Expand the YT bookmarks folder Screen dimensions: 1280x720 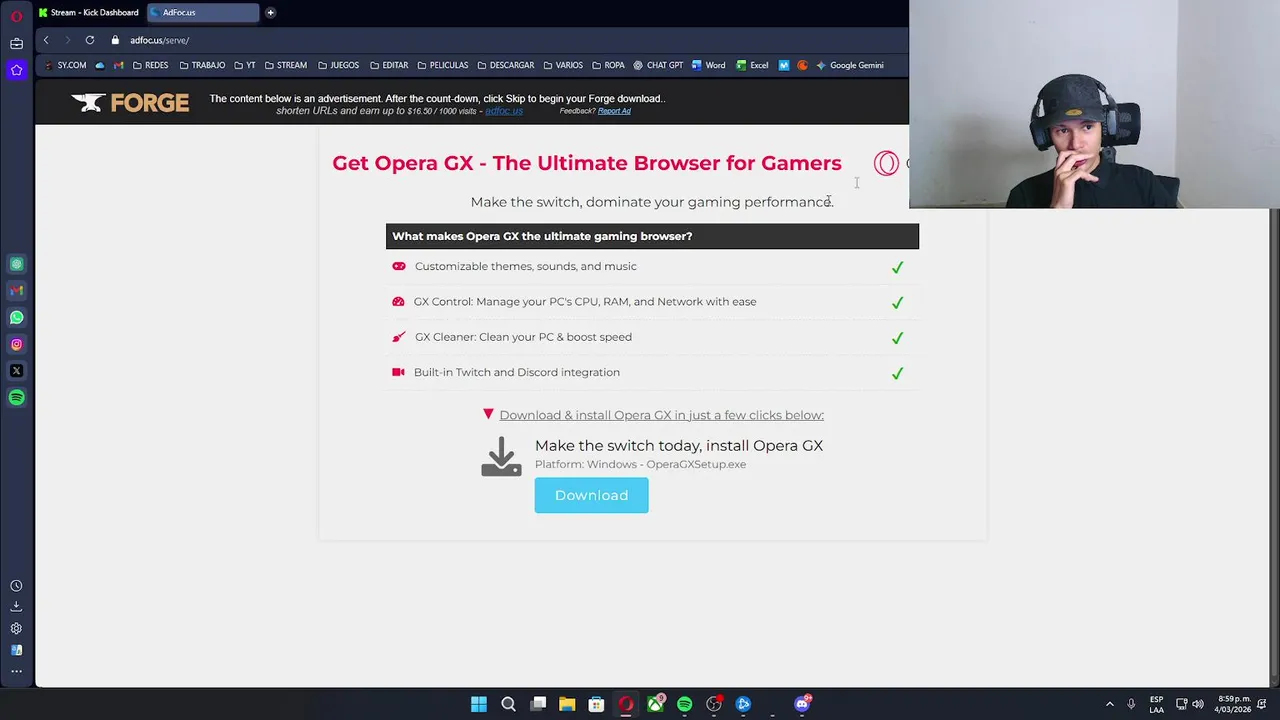coord(245,65)
